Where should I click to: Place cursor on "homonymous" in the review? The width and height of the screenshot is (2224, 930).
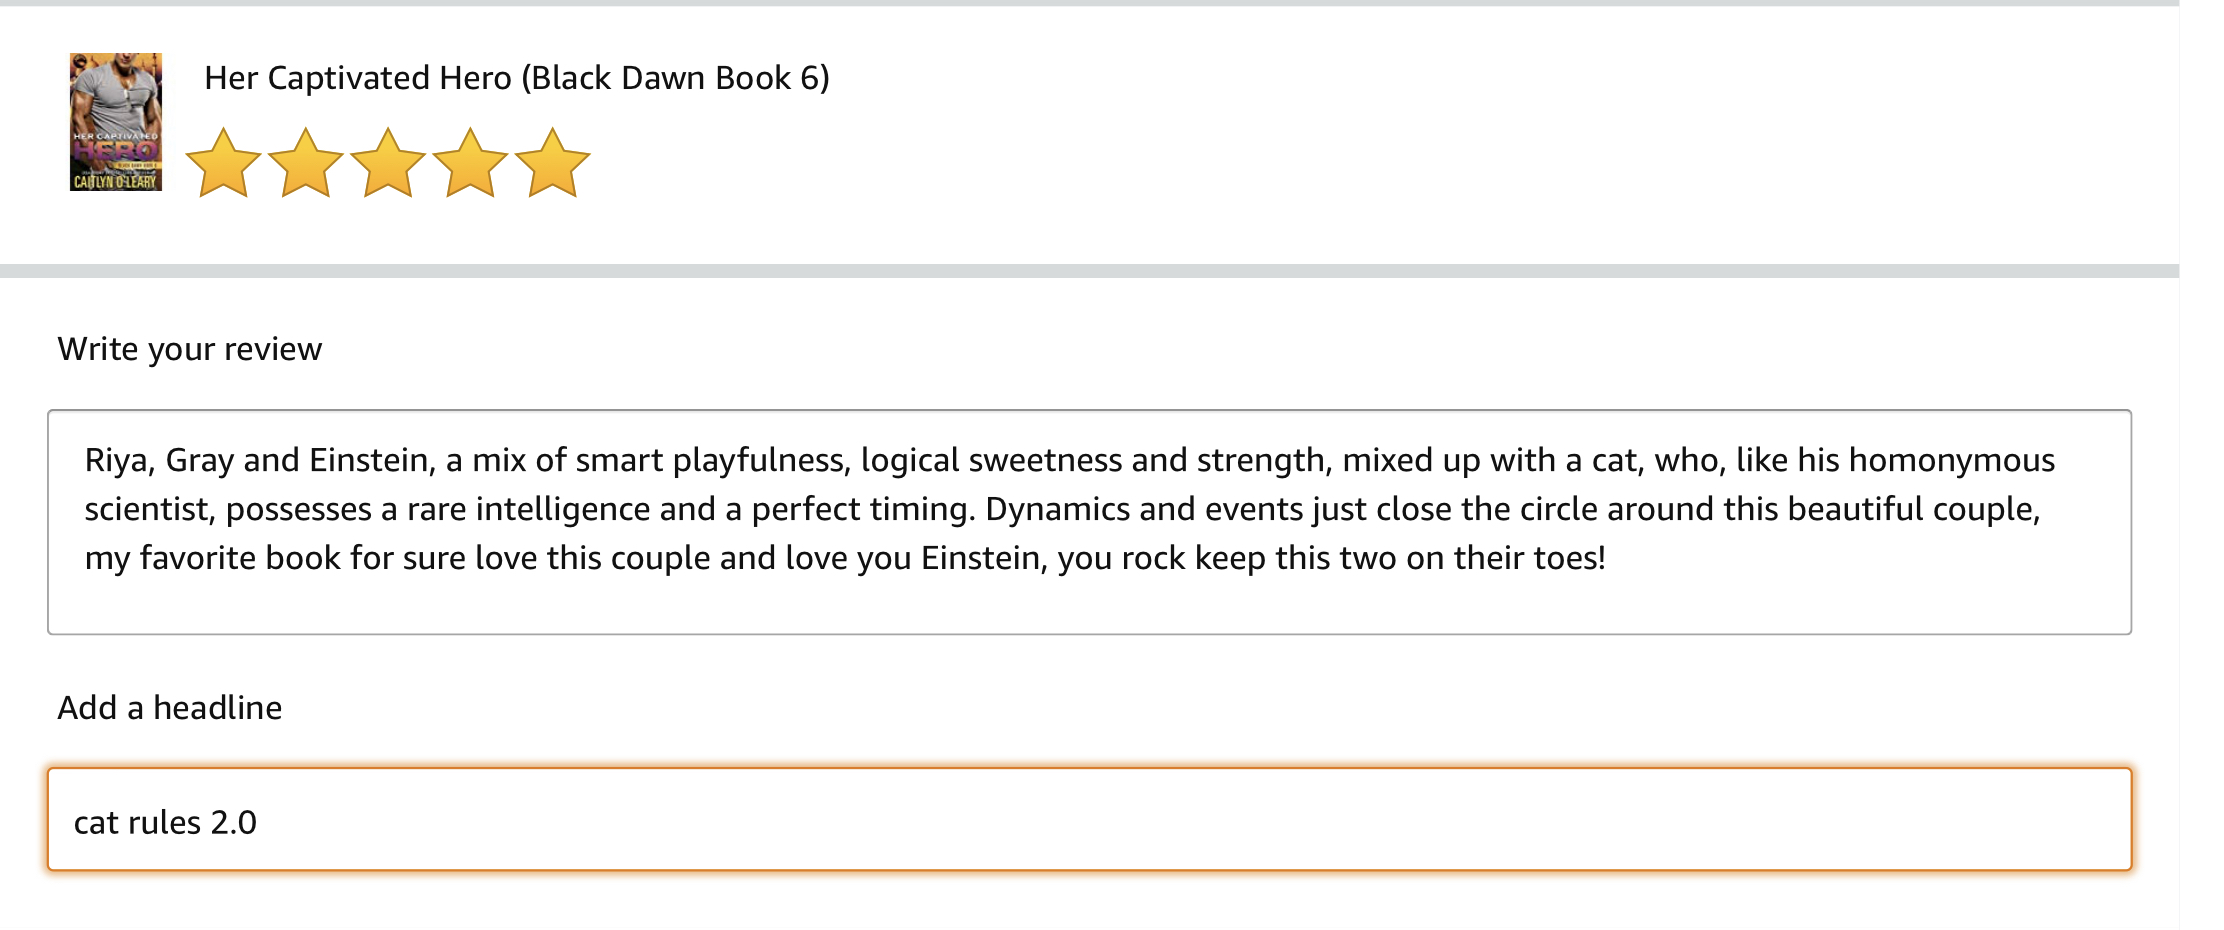tap(1951, 460)
